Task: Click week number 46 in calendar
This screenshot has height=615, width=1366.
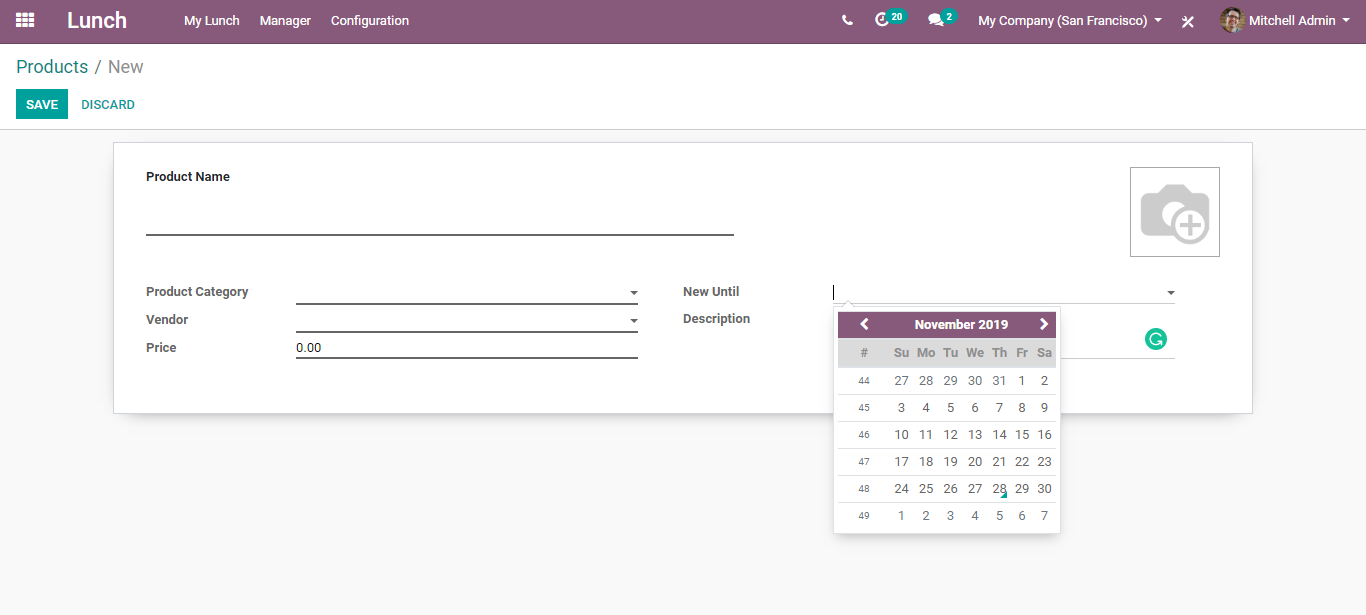Action: (864, 435)
